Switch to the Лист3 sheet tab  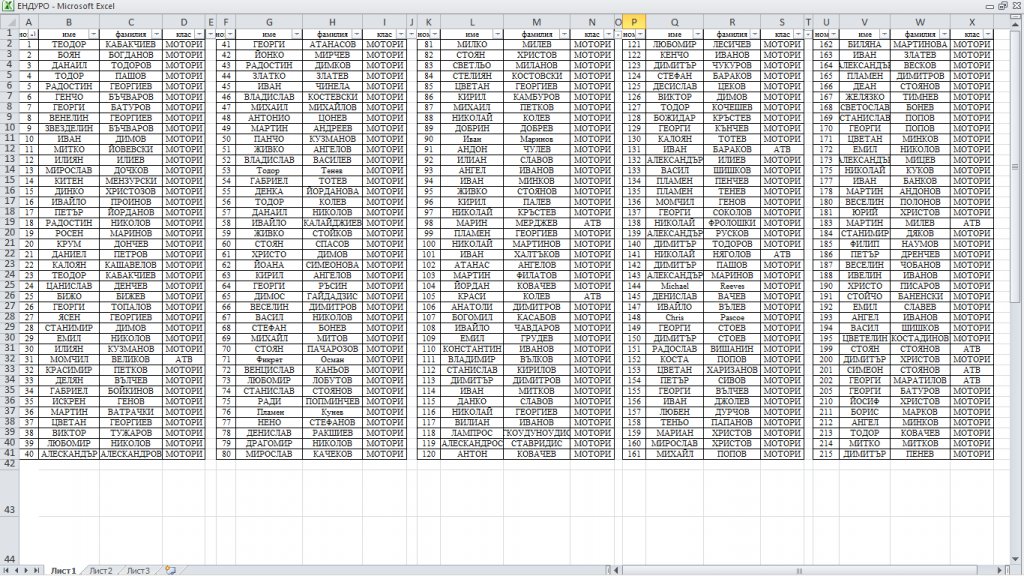[138, 570]
